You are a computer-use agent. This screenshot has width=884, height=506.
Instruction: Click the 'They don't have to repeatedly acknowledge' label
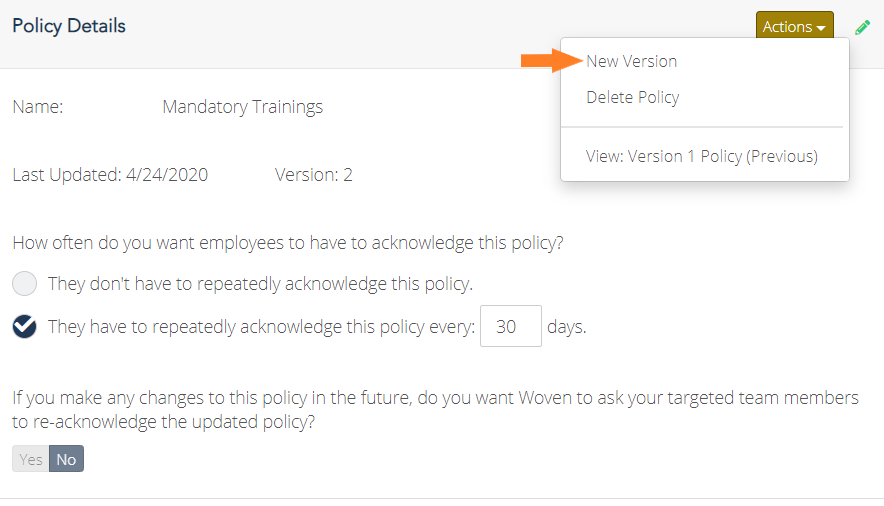[260, 283]
